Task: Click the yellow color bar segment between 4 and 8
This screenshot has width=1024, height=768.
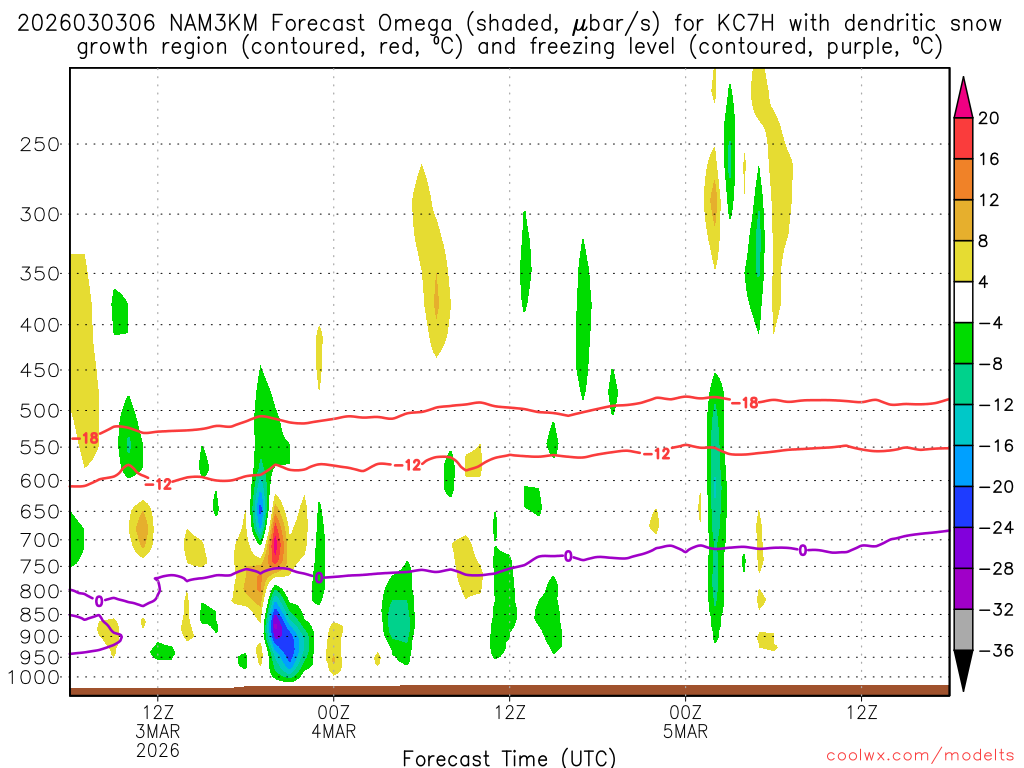Action: coord(963,262)
